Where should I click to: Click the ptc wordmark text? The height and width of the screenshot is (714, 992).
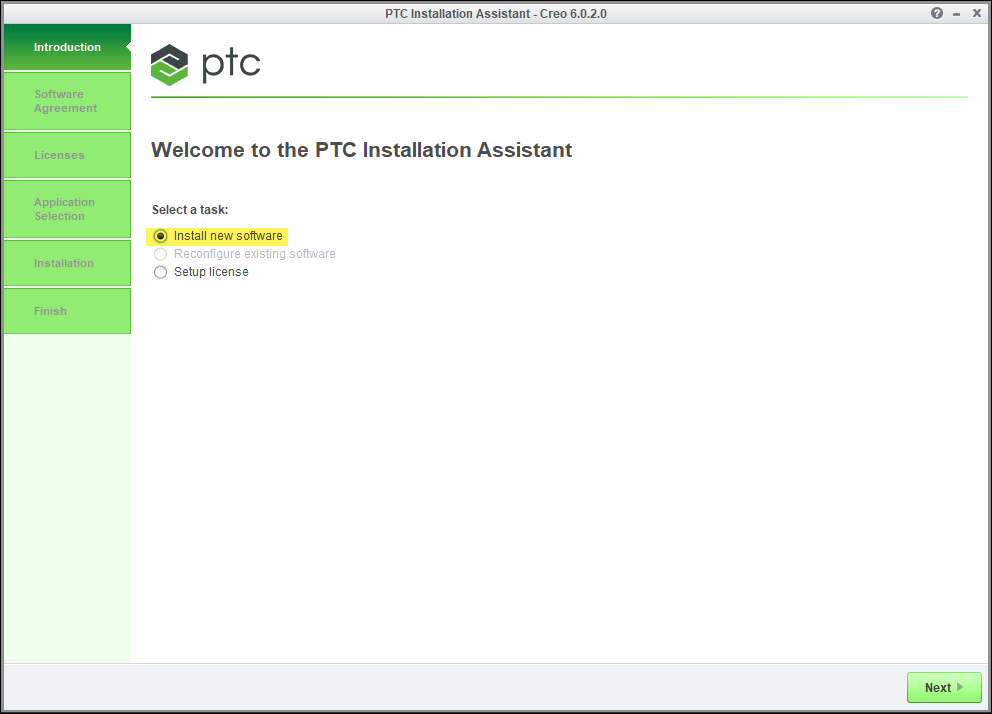[x=231, y=65]
